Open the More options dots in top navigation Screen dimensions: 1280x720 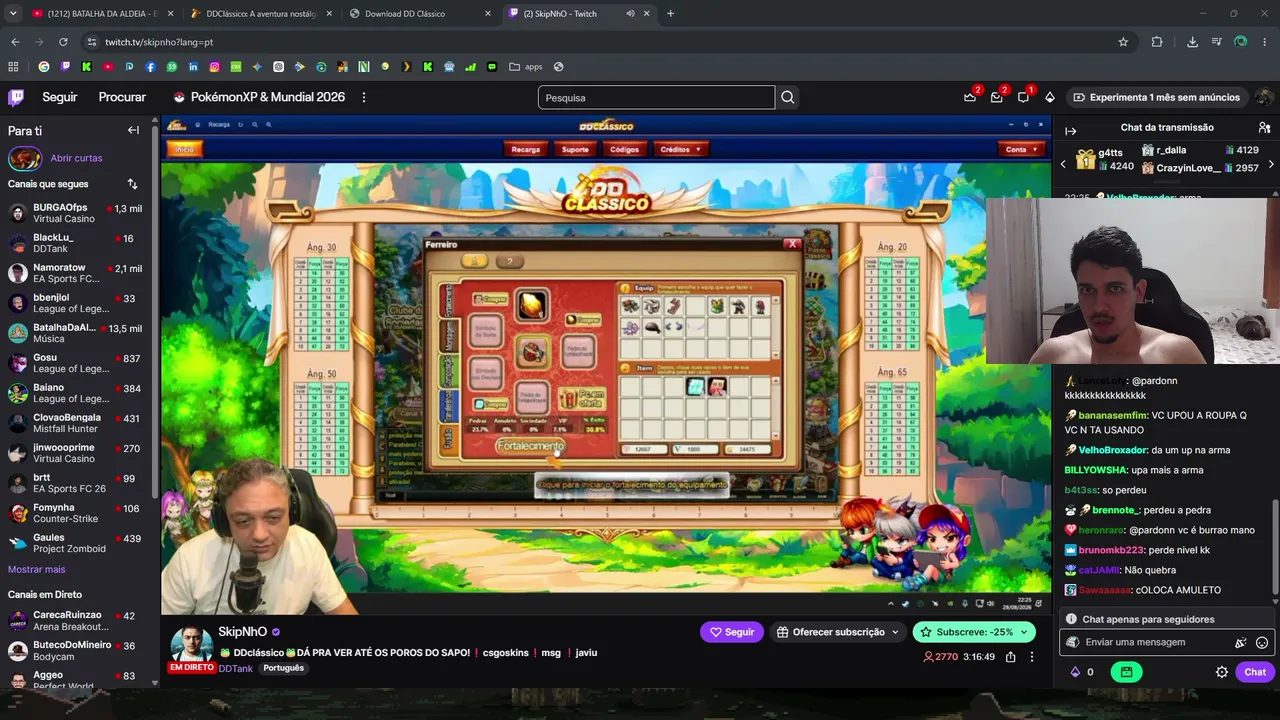pos(364,97)
